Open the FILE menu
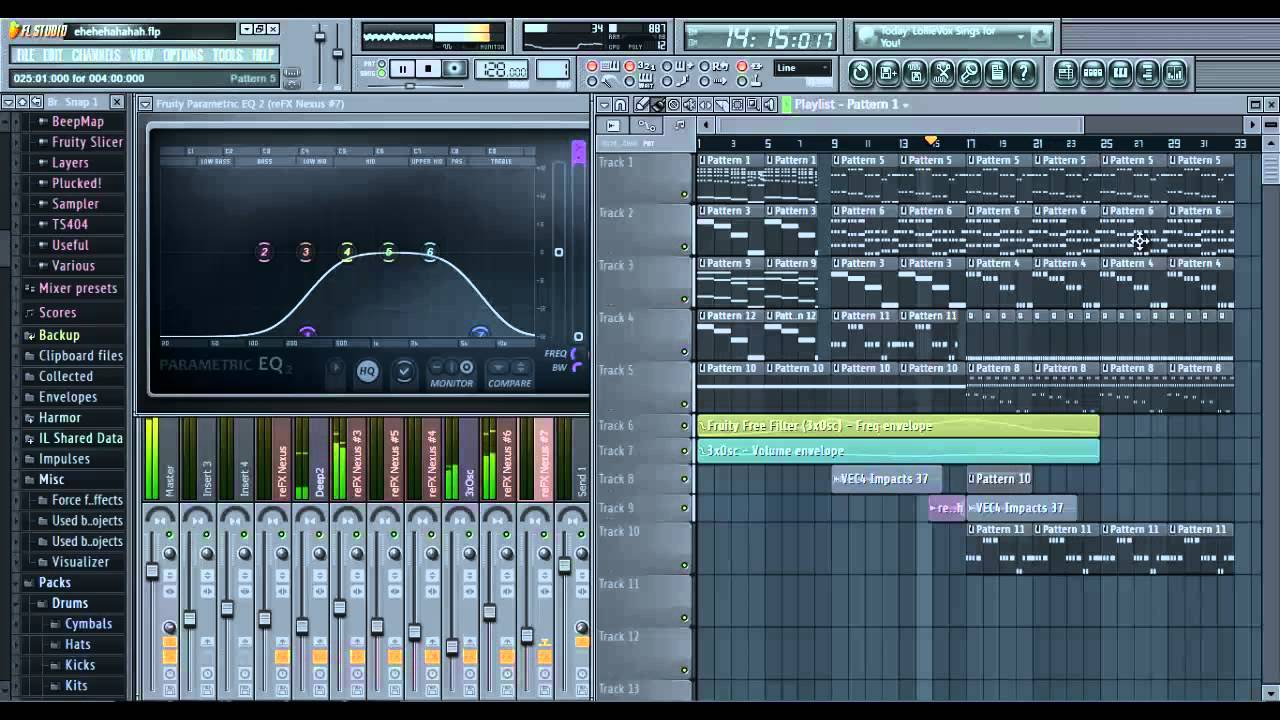This screenshot has height=720, width=1280. (25, 55)
